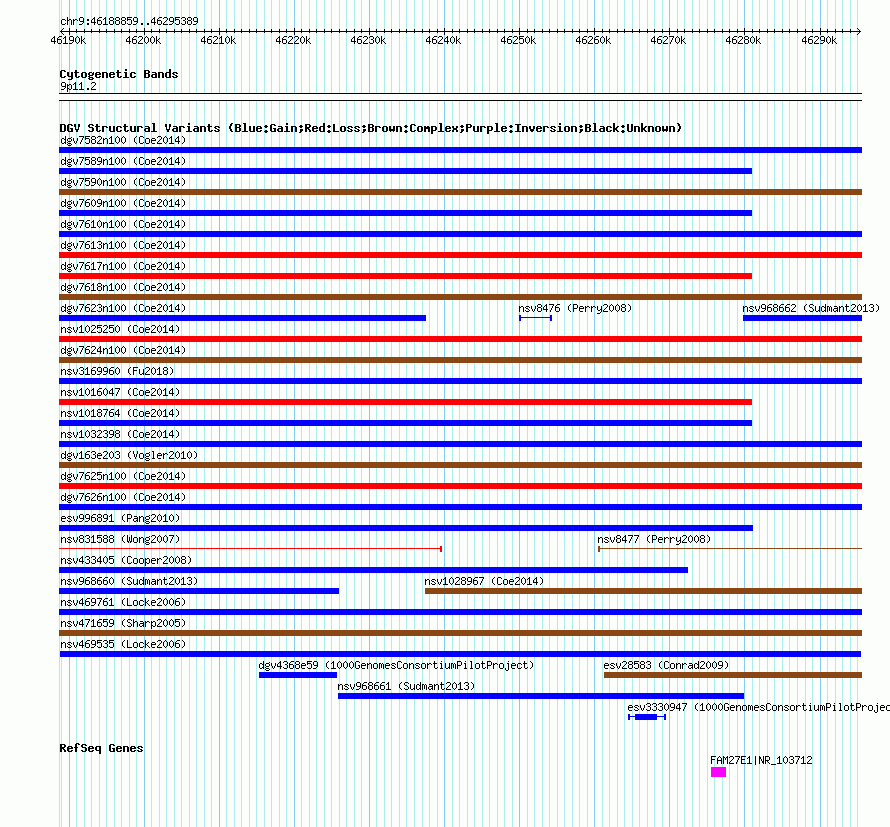Select the dgv7610n100 (Coe2014) label

(123, 224)
